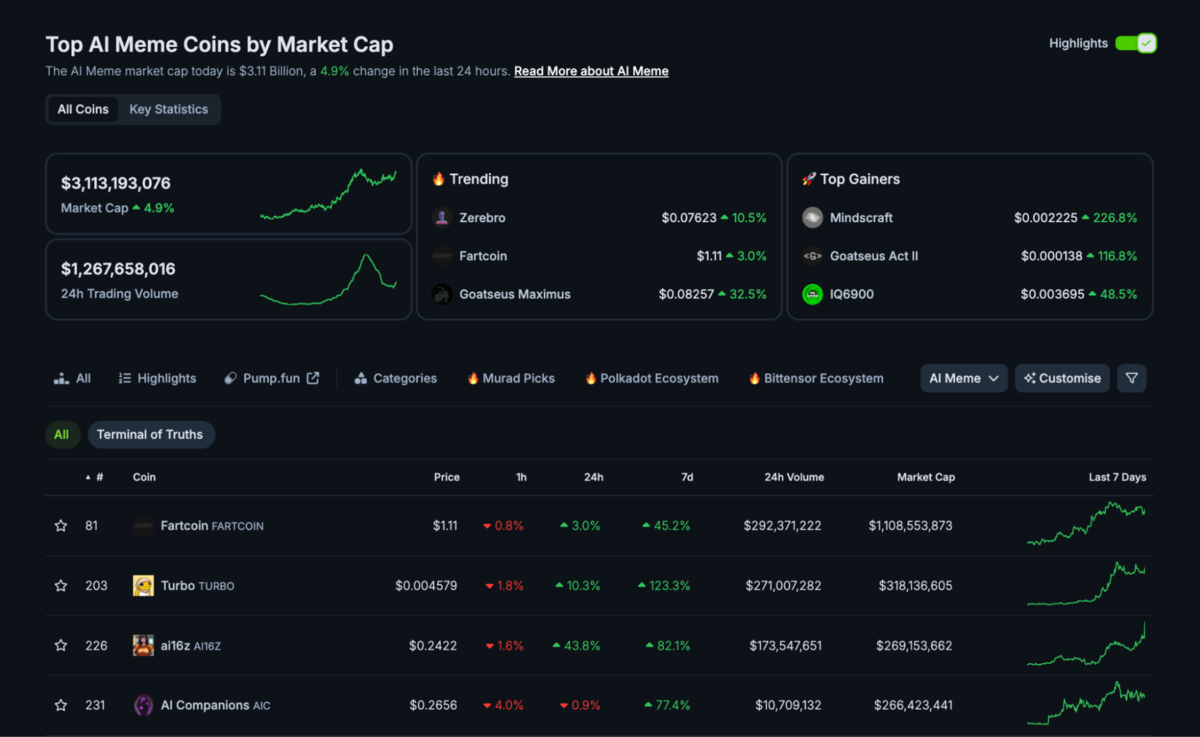This screenshot has height=737, width=1200.
Task: Open Bittensor Ecosystem category
Action: 816,378
